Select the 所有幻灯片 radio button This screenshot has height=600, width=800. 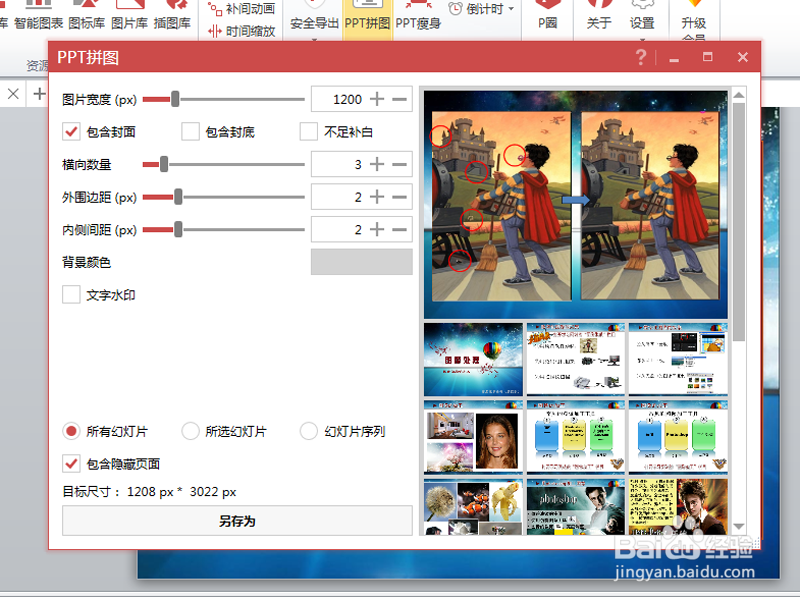[71, 431]
